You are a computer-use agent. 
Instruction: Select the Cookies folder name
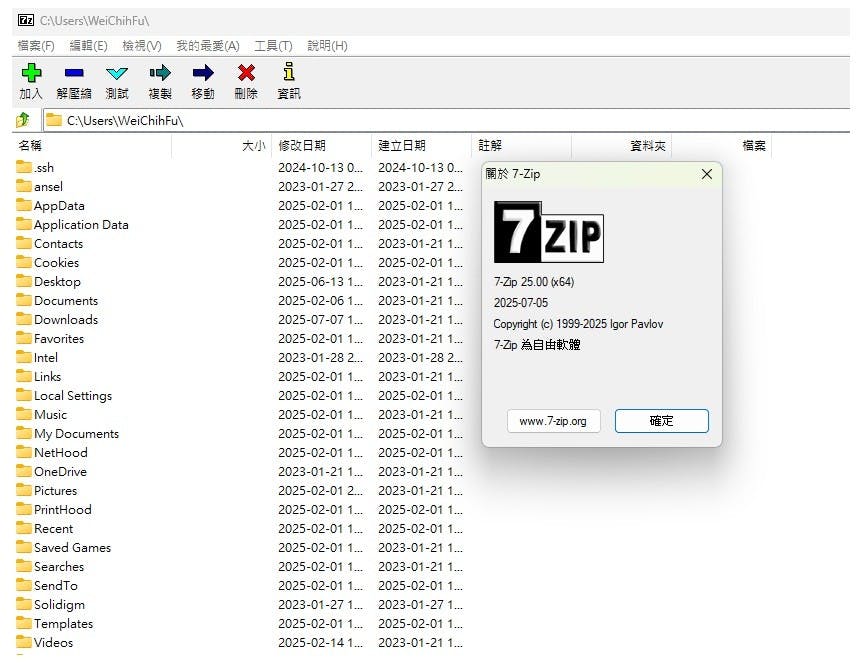point(56,263)
